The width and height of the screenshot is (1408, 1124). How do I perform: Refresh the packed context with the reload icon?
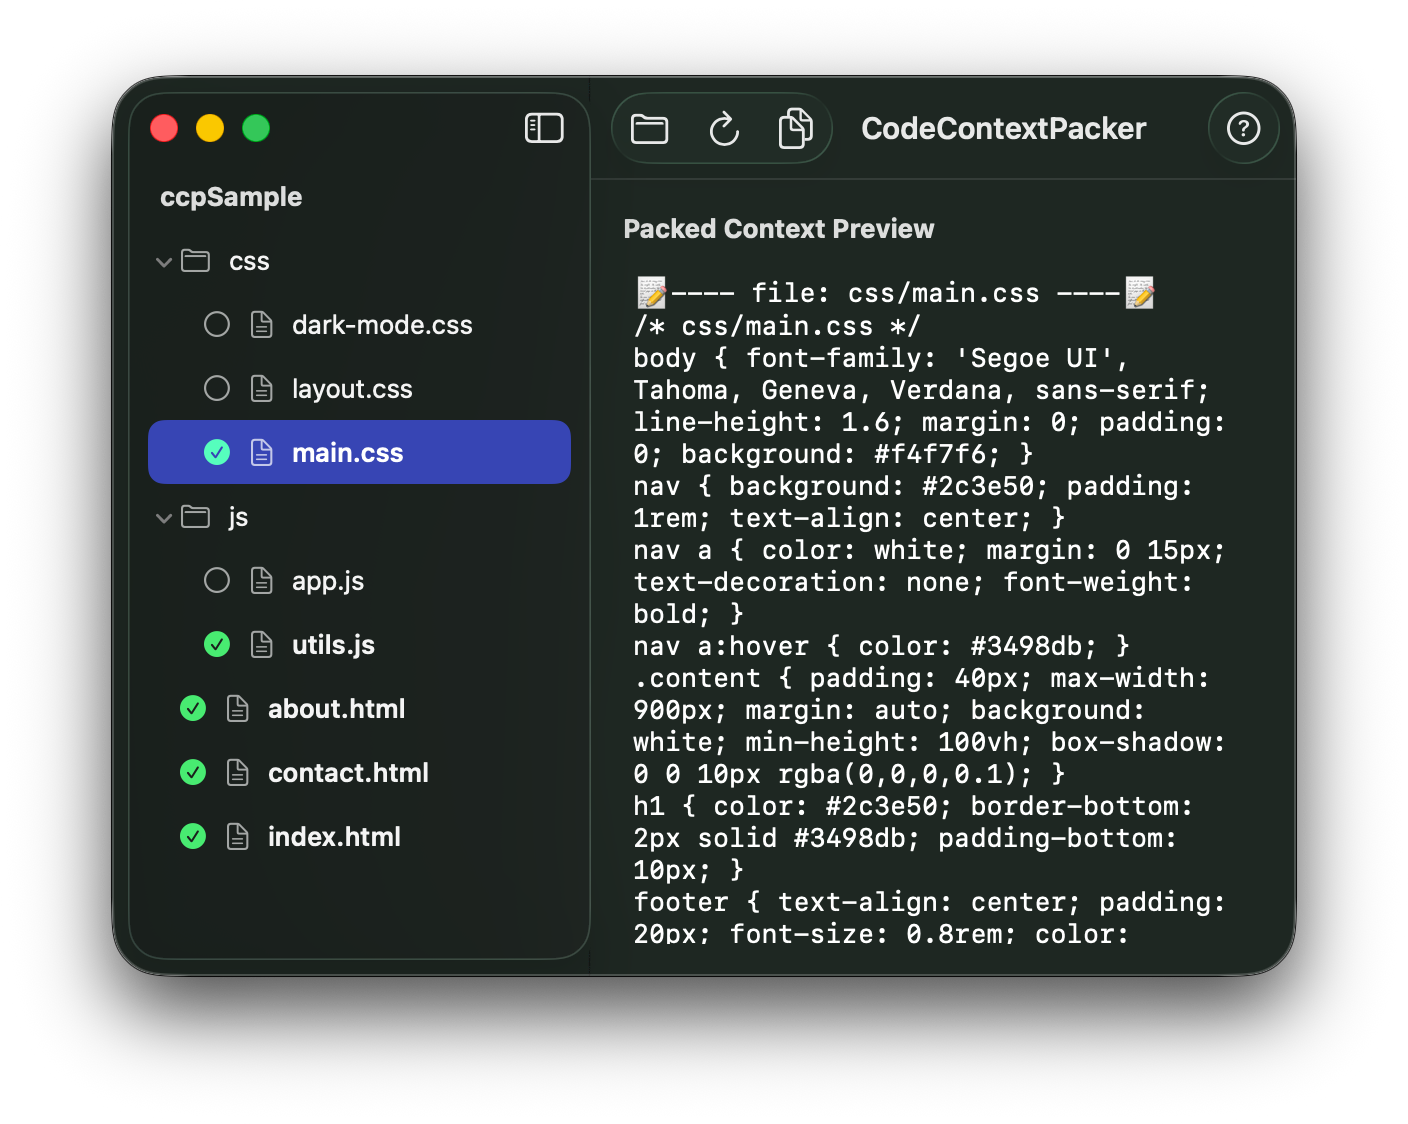[x=723, y=128]
